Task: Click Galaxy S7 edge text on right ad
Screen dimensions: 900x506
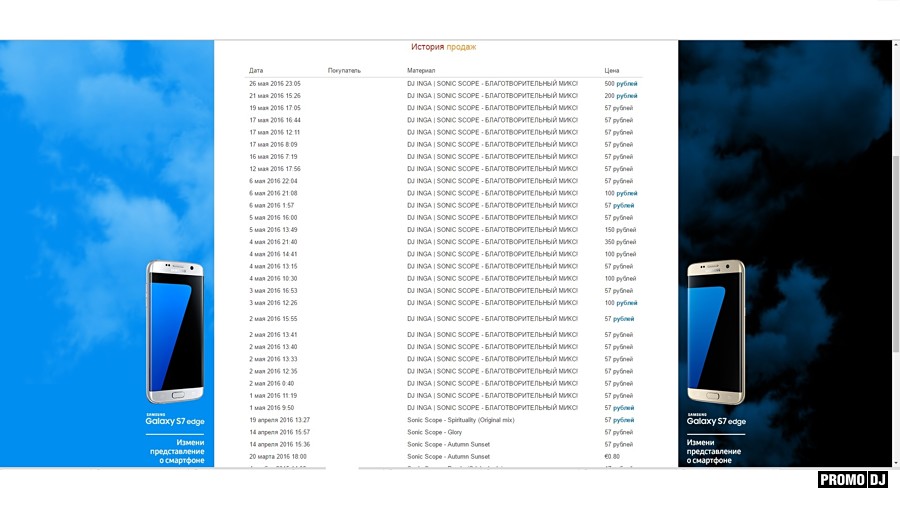Action: (716, 421)
